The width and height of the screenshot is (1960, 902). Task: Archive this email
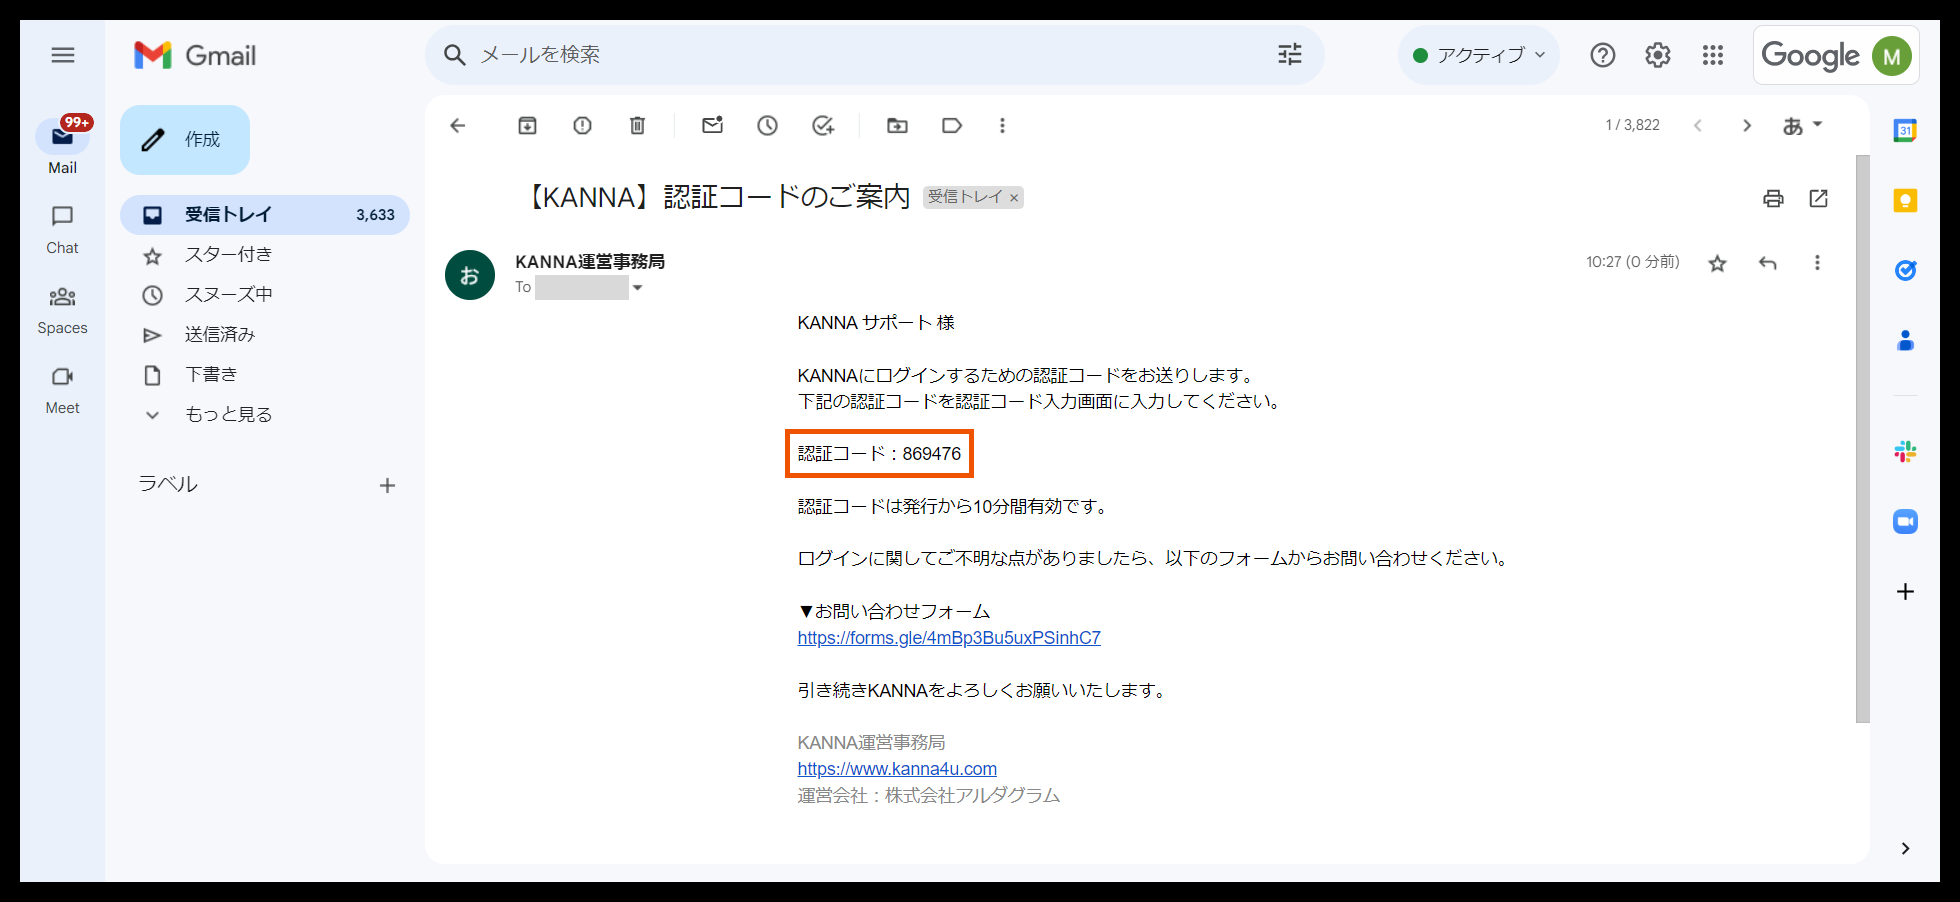527,125
